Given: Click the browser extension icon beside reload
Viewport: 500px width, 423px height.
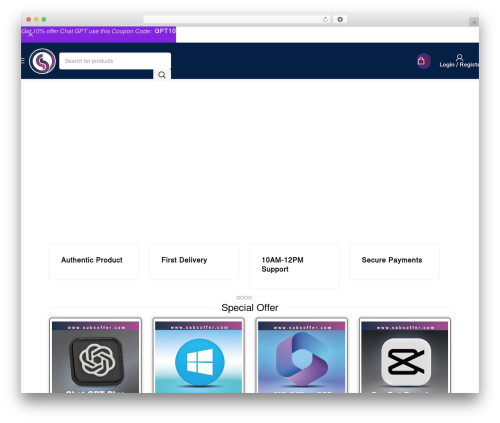Looking at the screenshot, I should [x=340, y=19].
